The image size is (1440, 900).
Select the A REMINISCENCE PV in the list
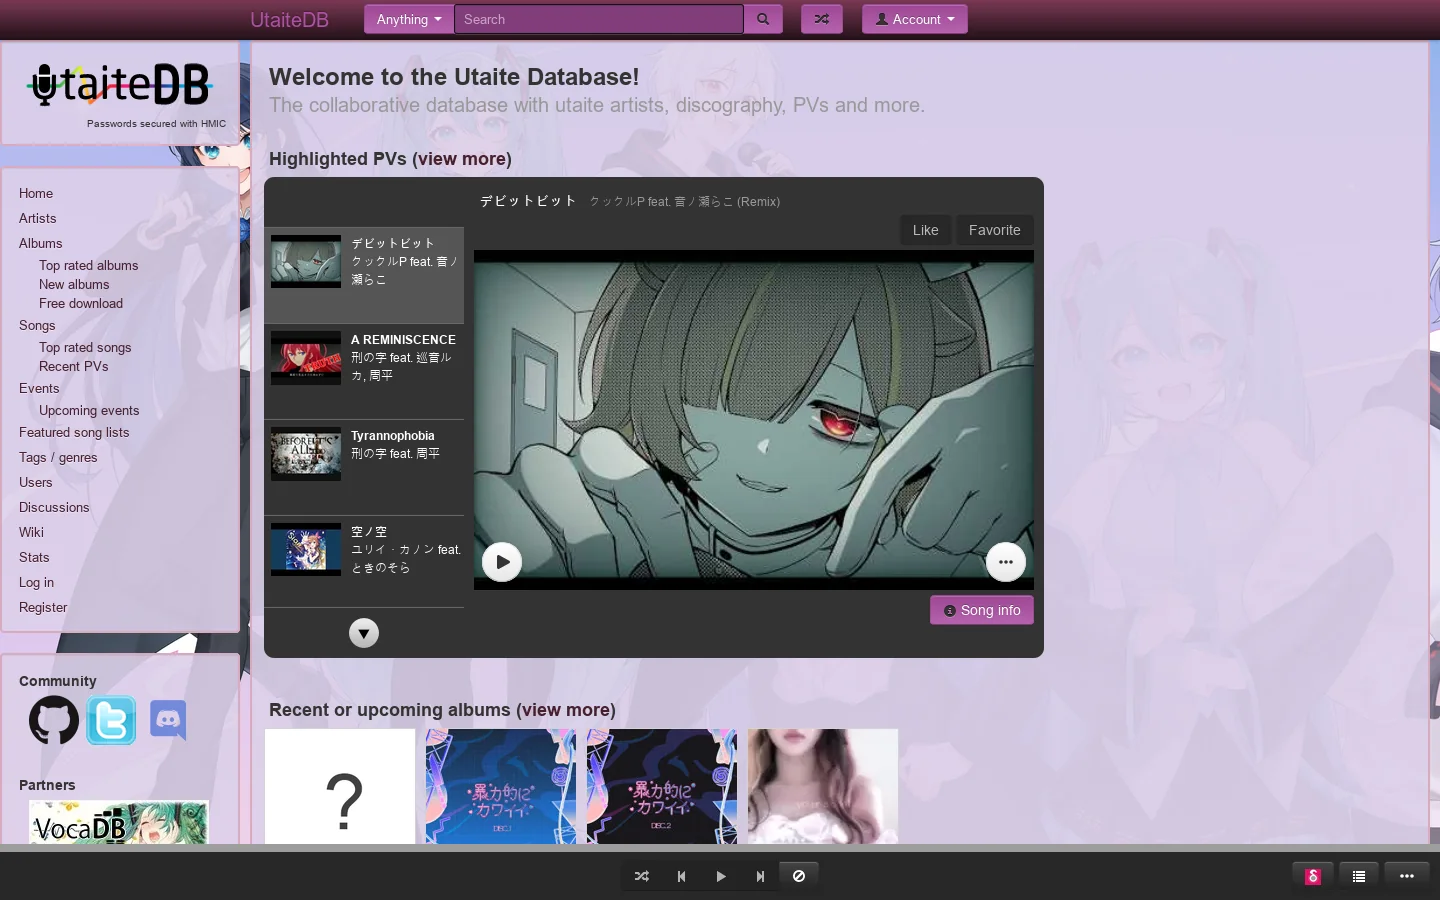pos(364,371)
